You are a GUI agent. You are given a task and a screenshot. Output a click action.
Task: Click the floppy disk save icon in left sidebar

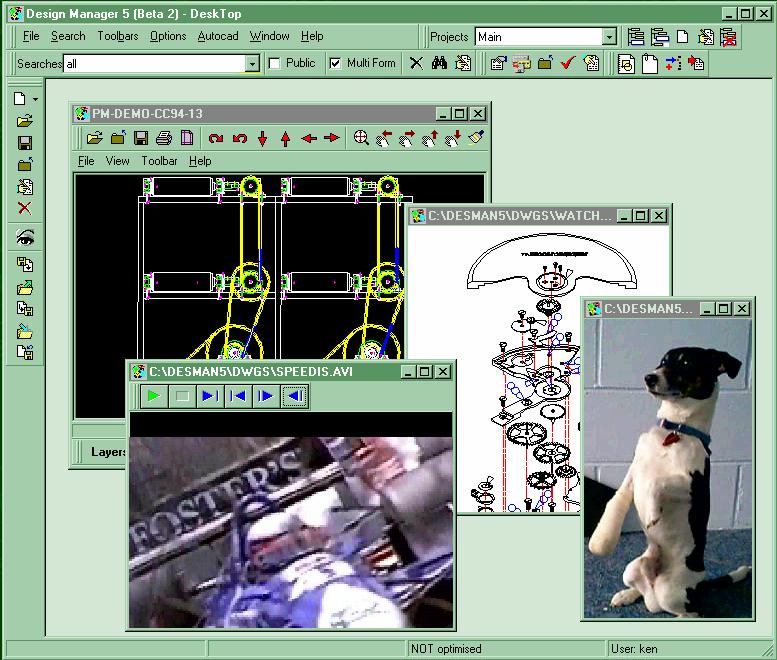tap(25, 143)
